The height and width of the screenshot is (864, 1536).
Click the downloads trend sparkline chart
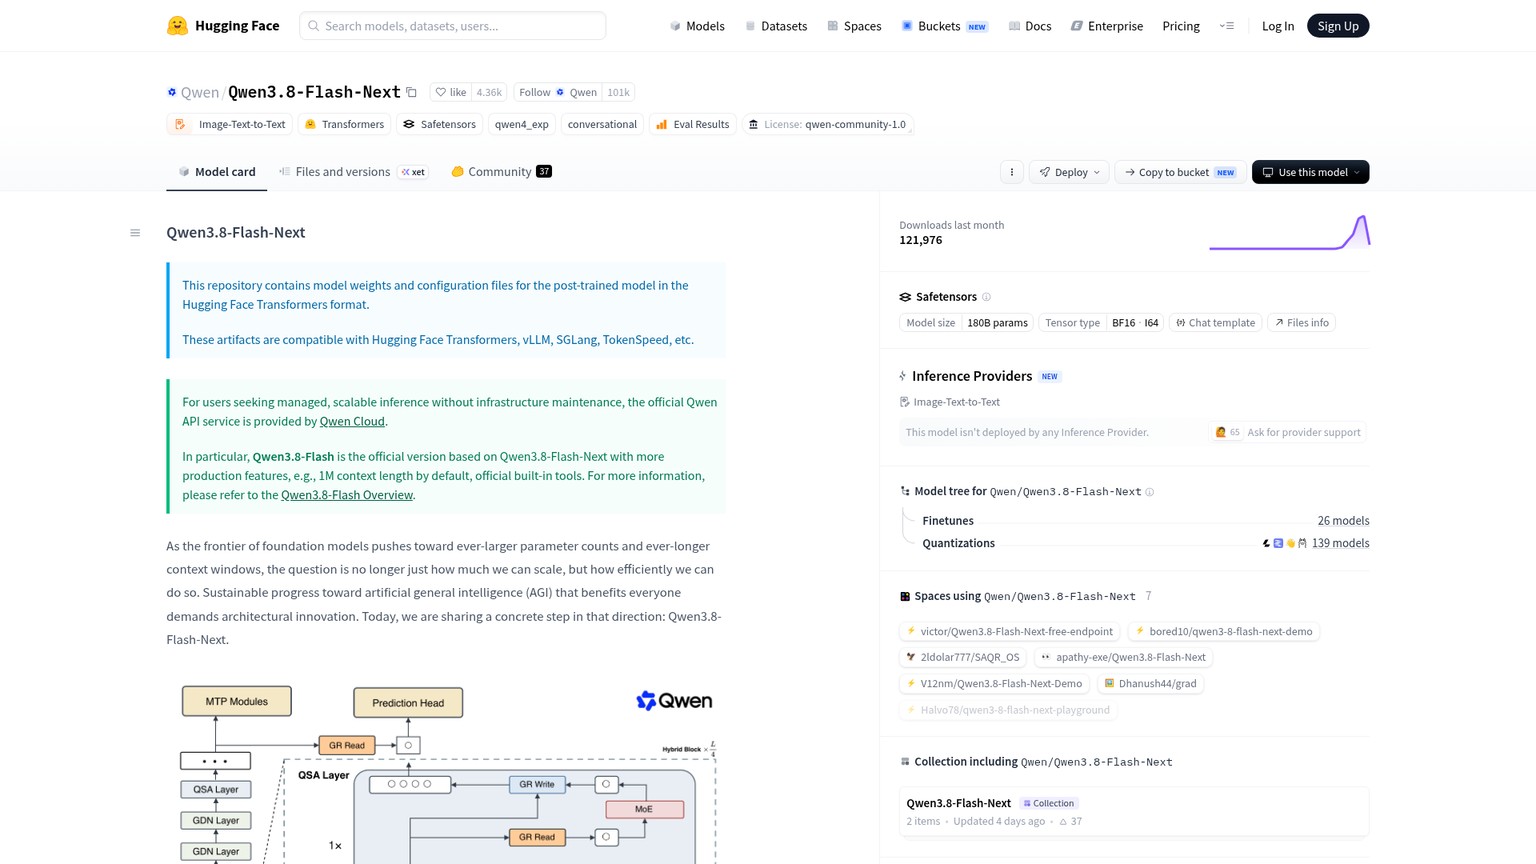point(1289,232)
